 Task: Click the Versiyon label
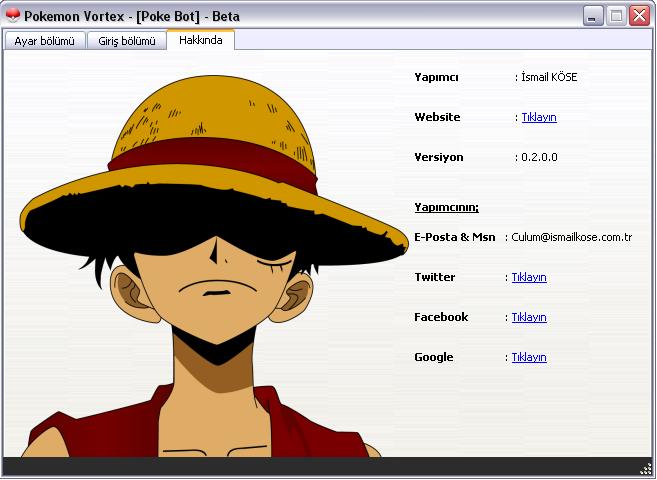pyautogui.click(x=439, y=157)
